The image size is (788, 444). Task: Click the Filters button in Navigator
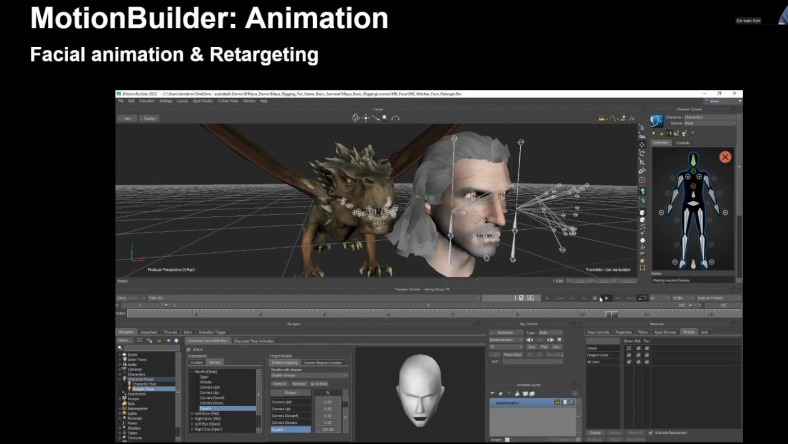pos(125,341)
